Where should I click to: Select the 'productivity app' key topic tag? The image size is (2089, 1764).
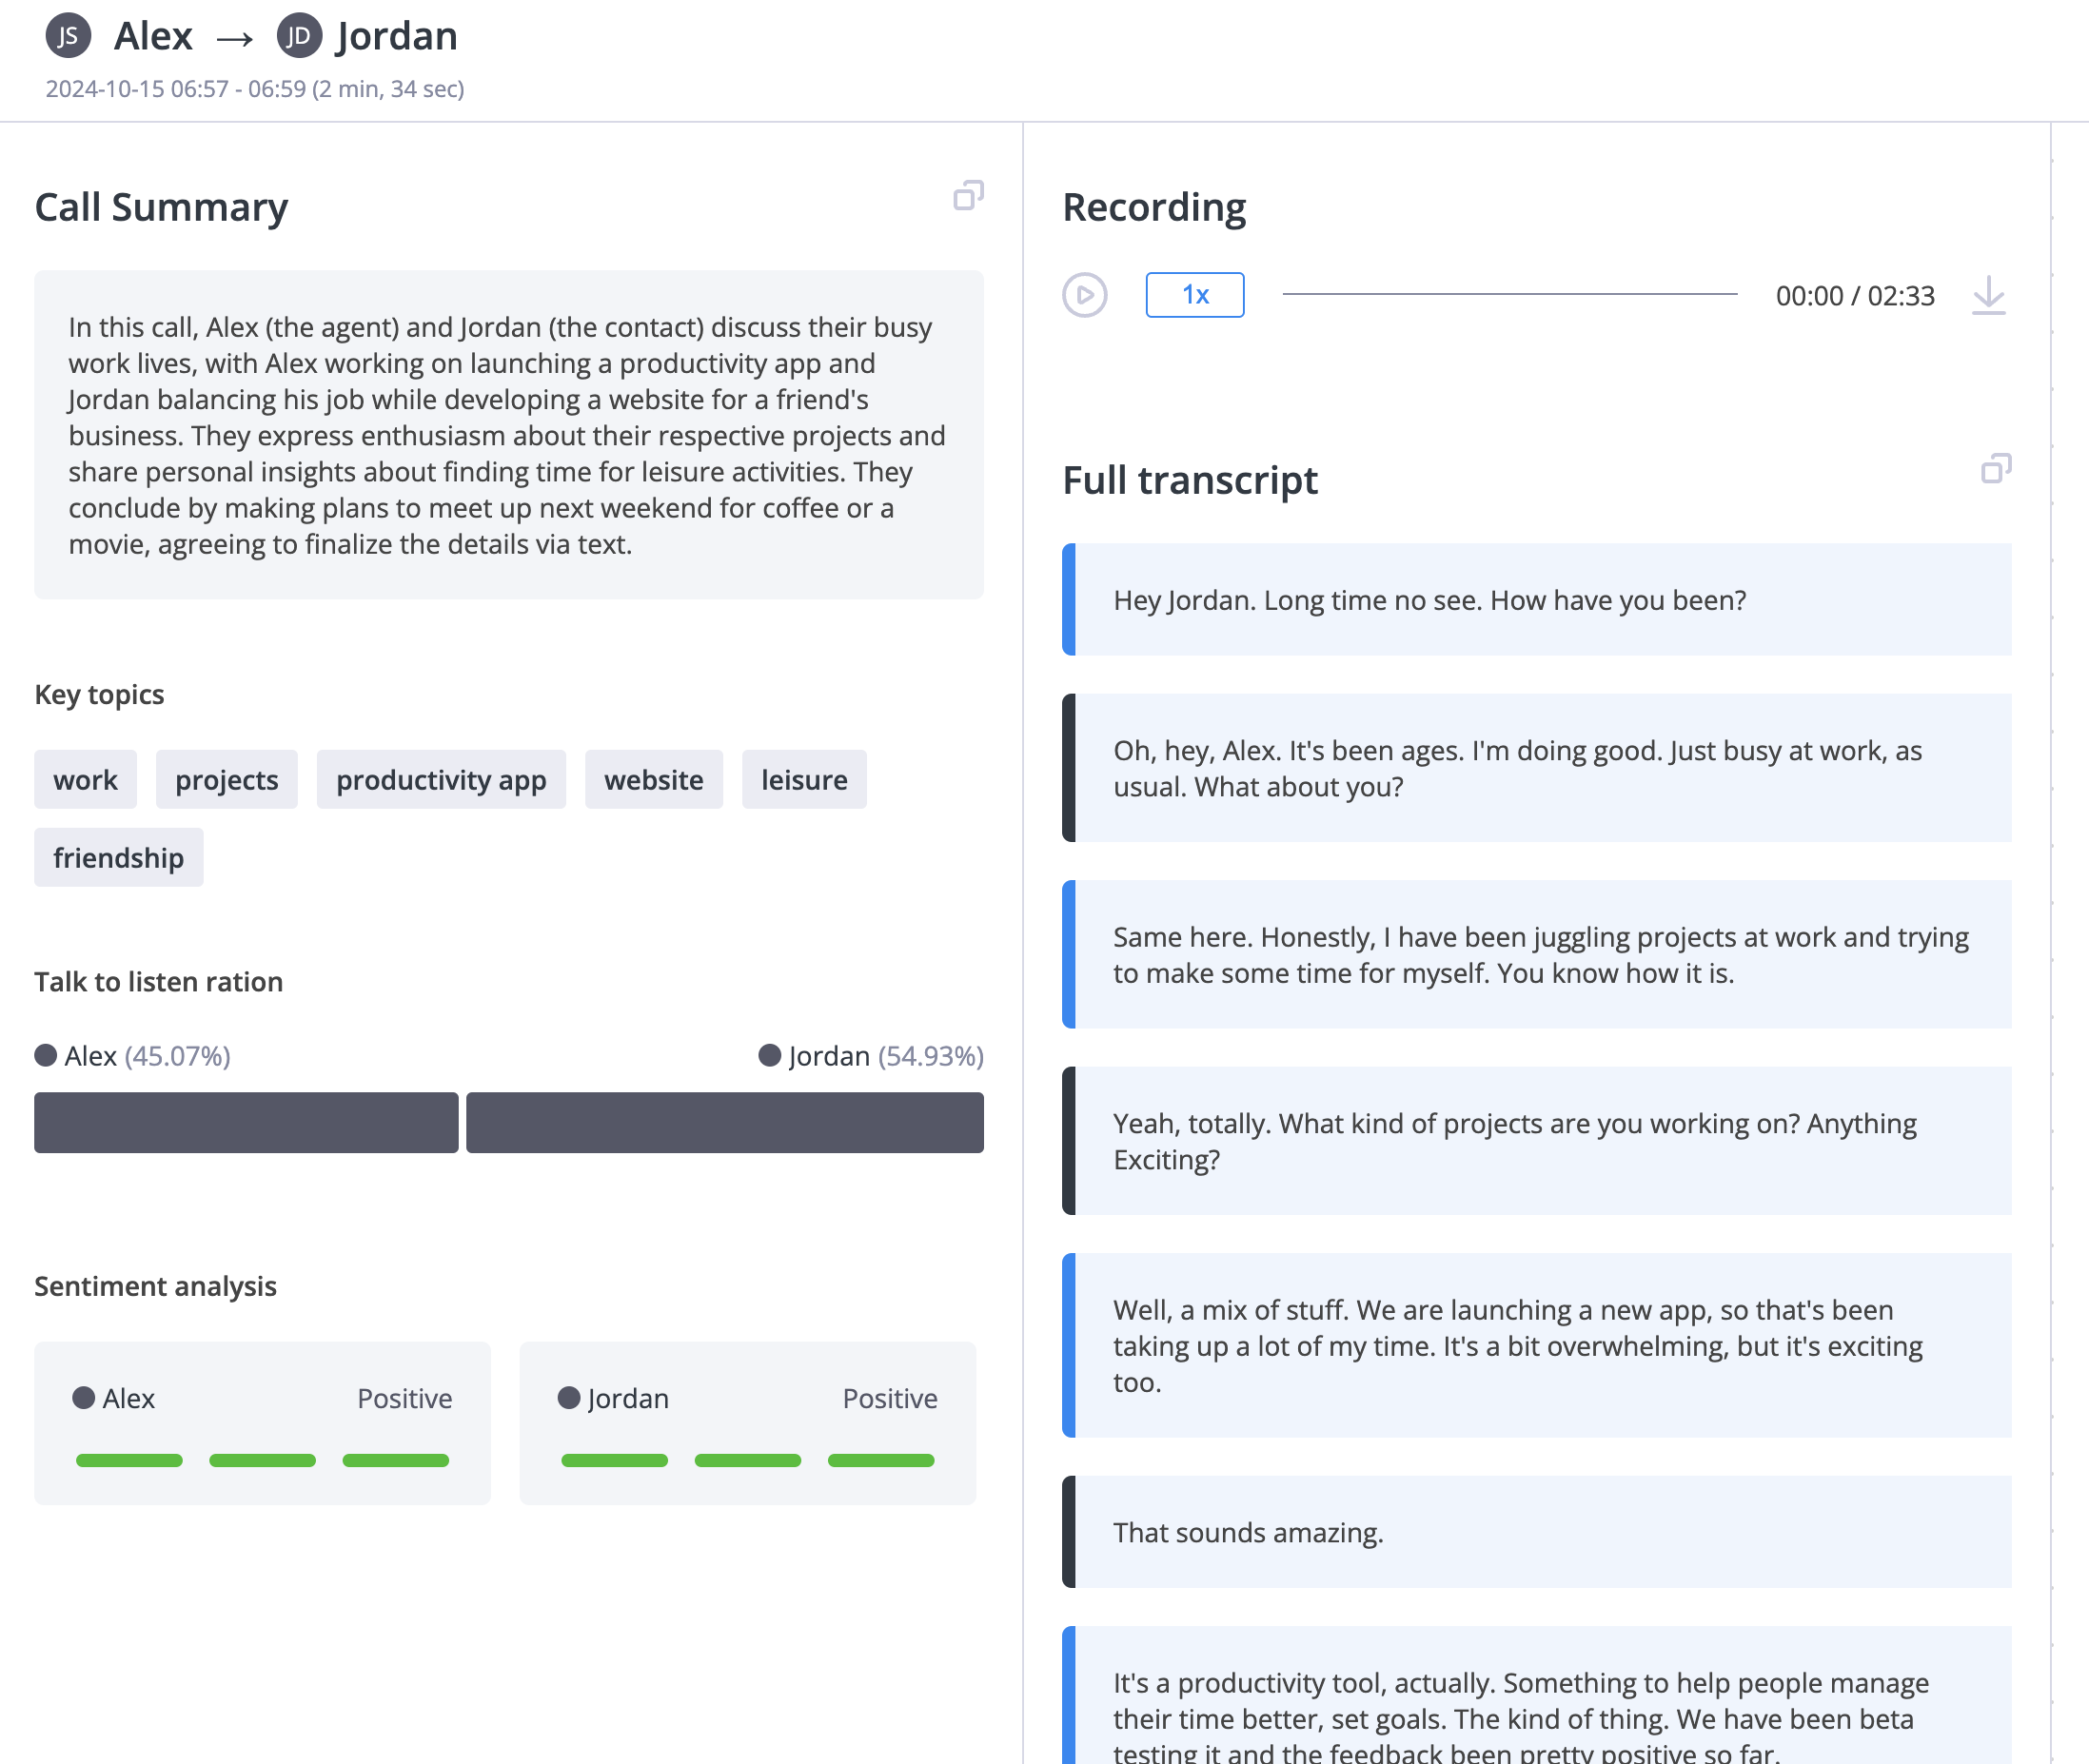pos(442,778)
